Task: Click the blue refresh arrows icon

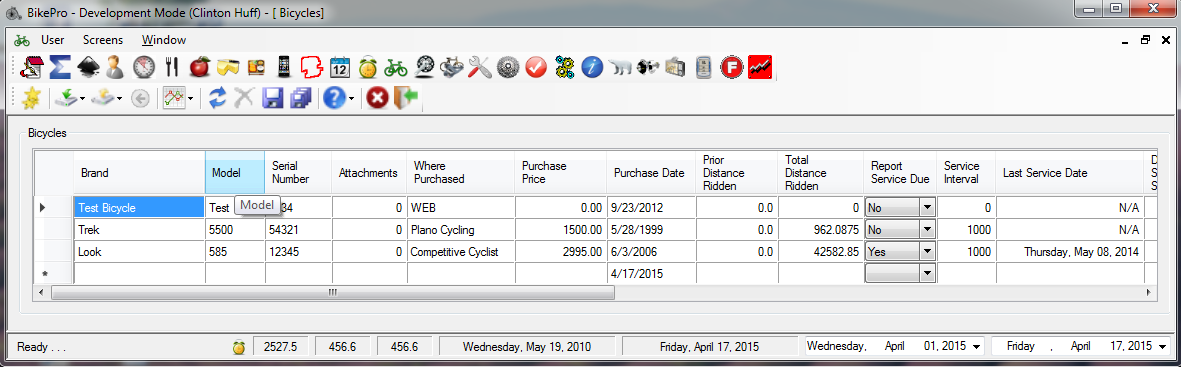Action: pos(218,98)
